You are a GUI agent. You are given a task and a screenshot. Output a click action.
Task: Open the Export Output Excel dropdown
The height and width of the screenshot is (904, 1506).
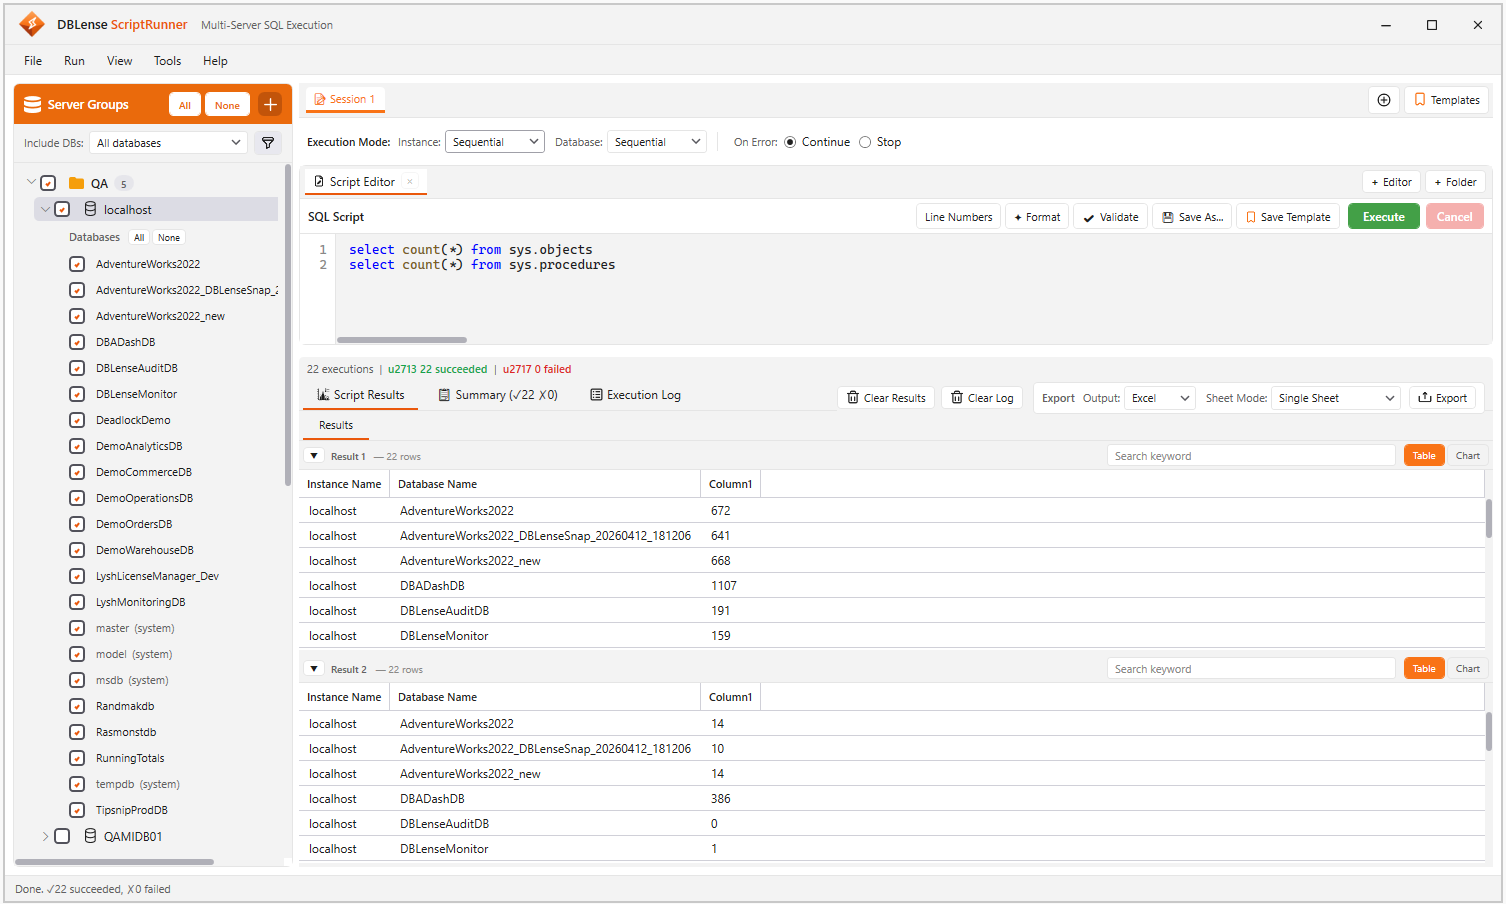(1160, 398)
